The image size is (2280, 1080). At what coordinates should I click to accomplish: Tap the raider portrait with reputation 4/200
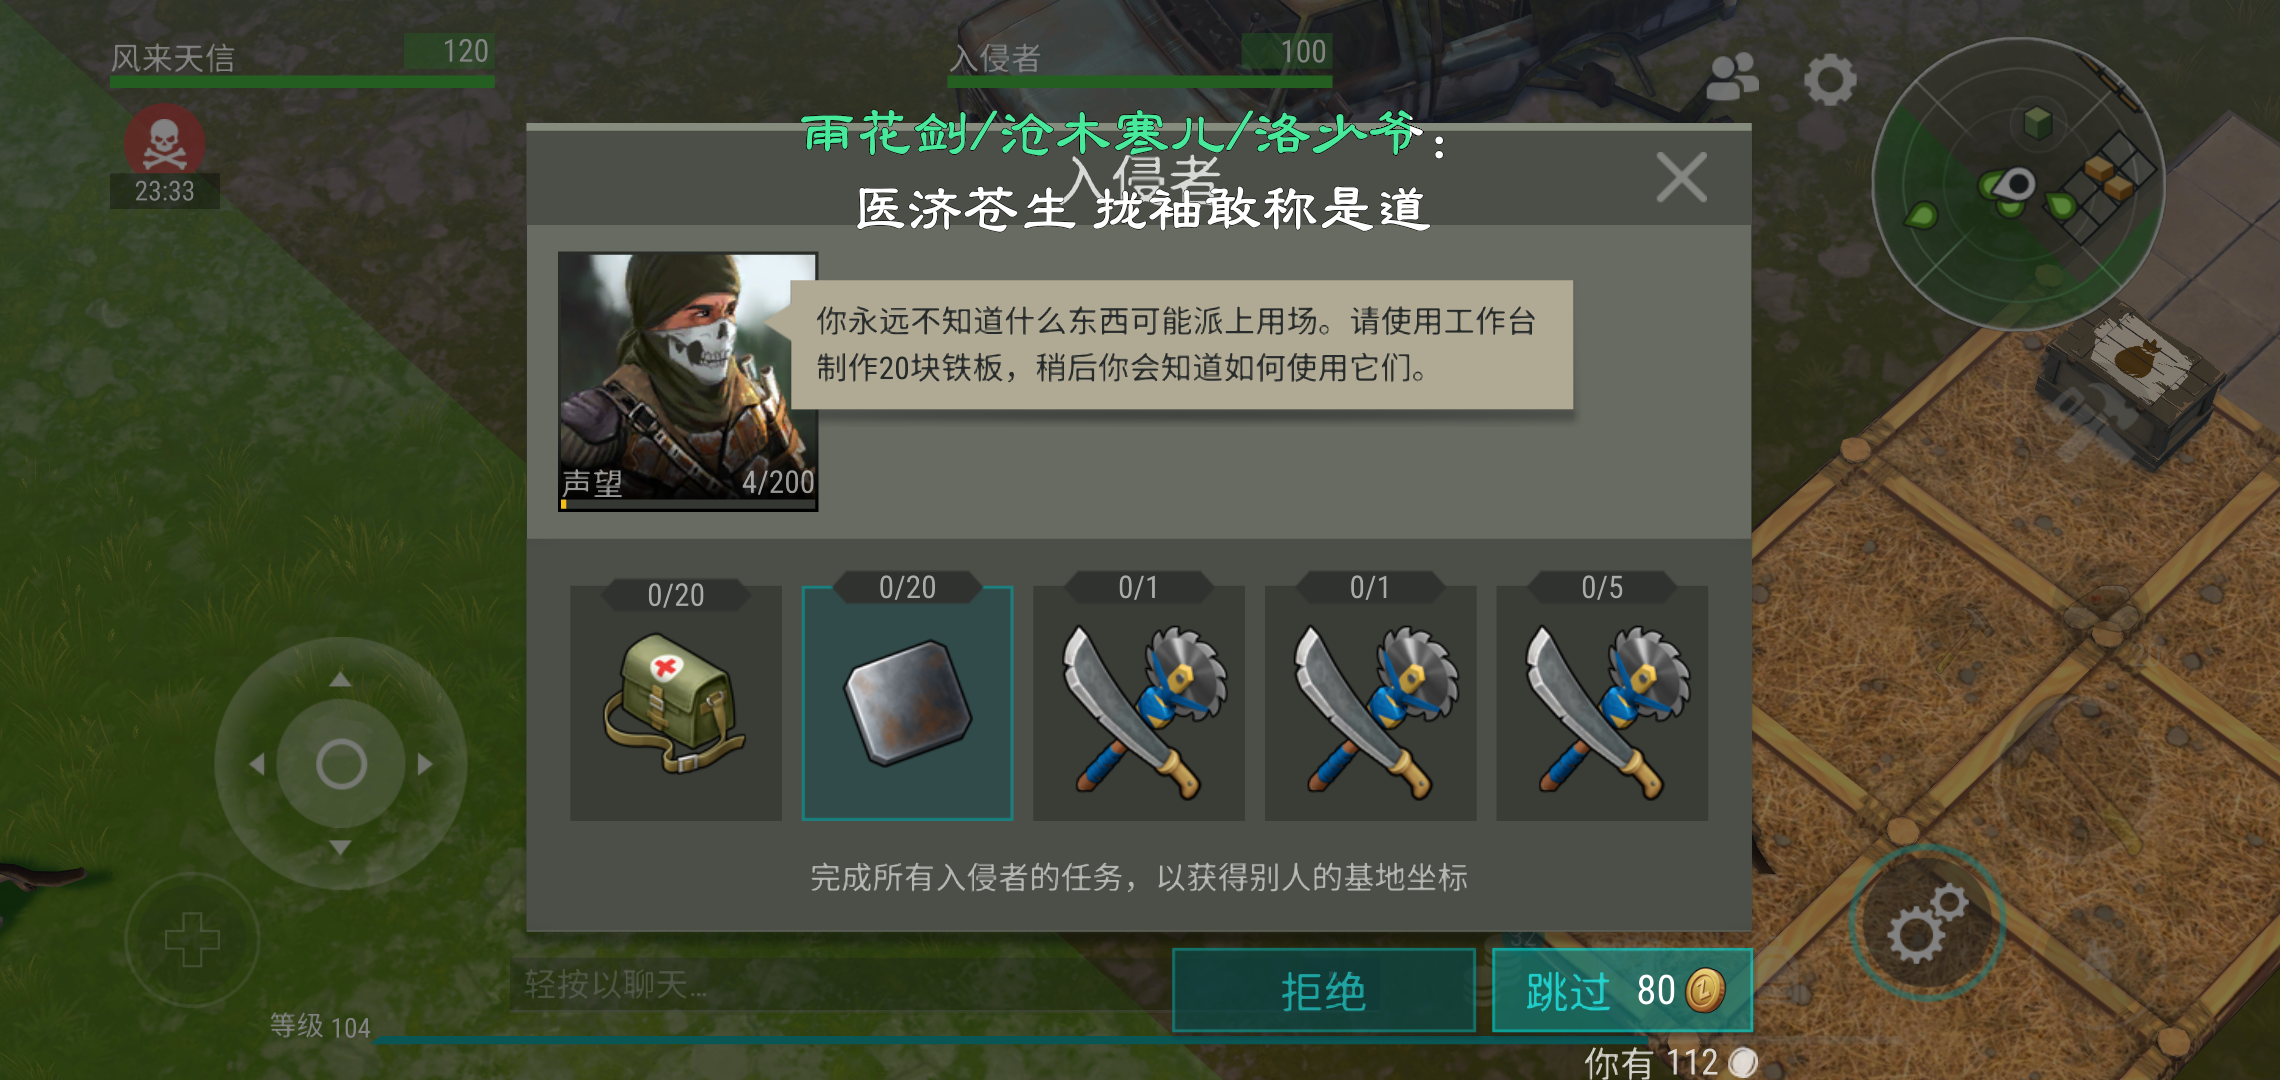pos(688,381)
